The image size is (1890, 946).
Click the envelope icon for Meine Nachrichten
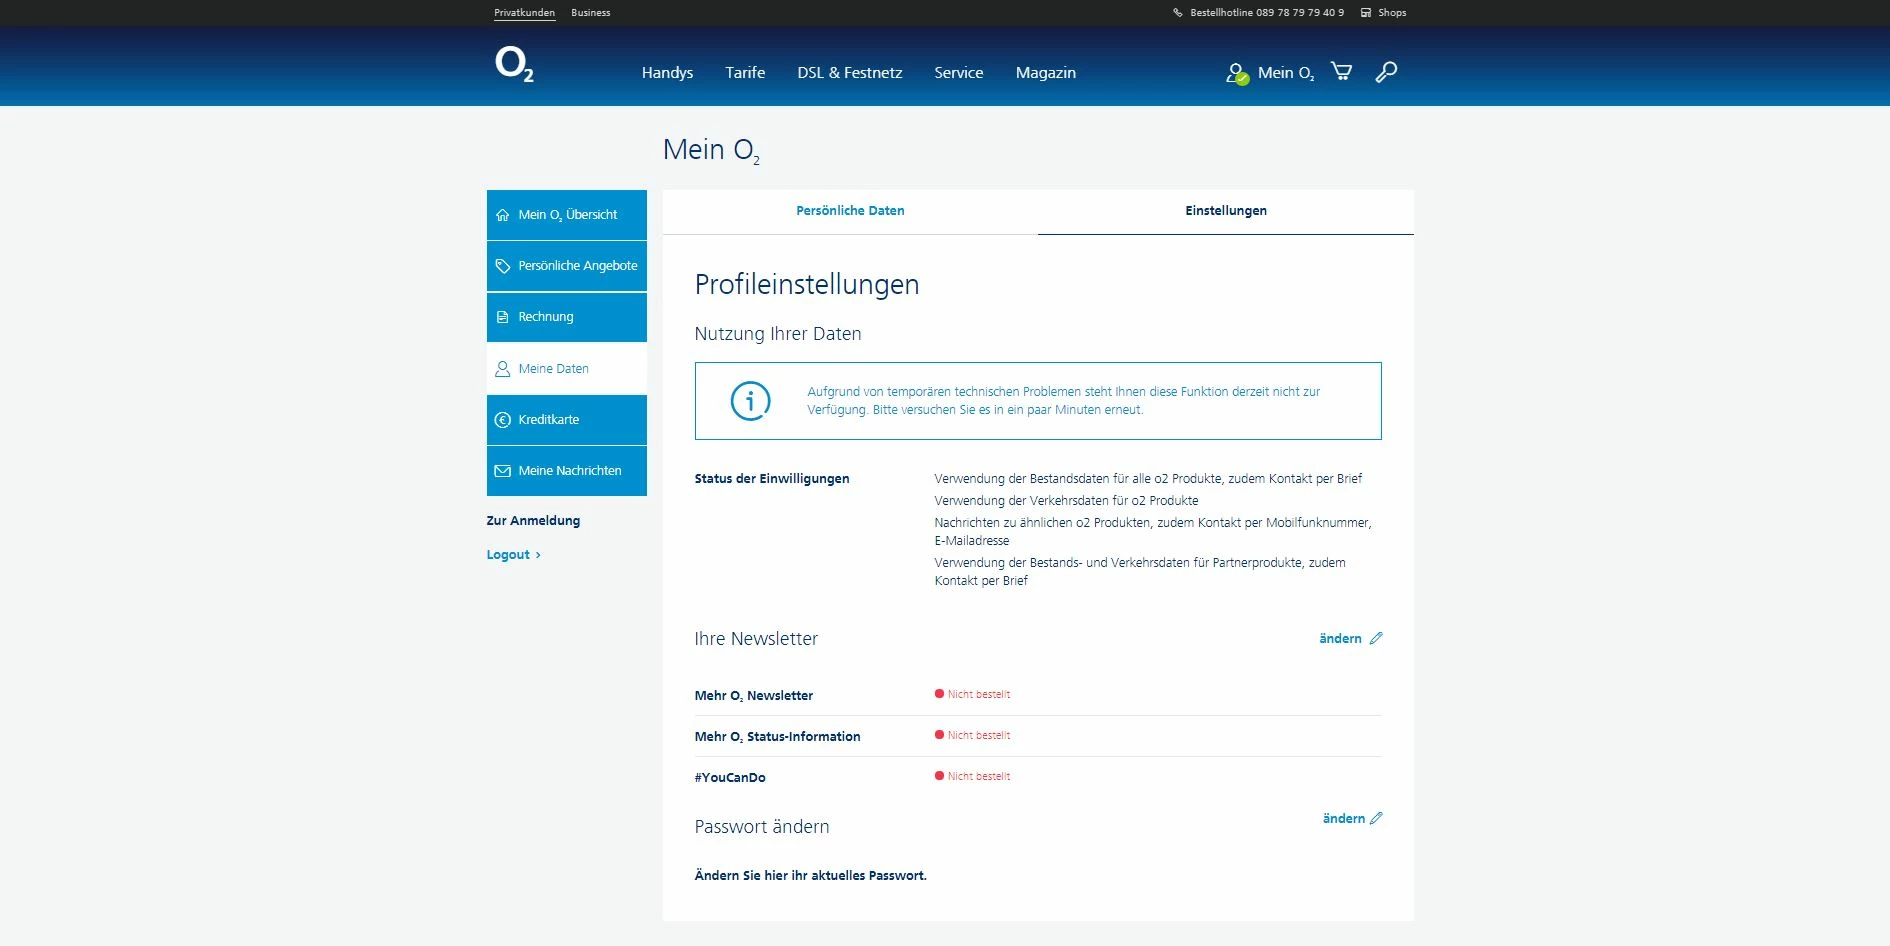tap(503, 471)
